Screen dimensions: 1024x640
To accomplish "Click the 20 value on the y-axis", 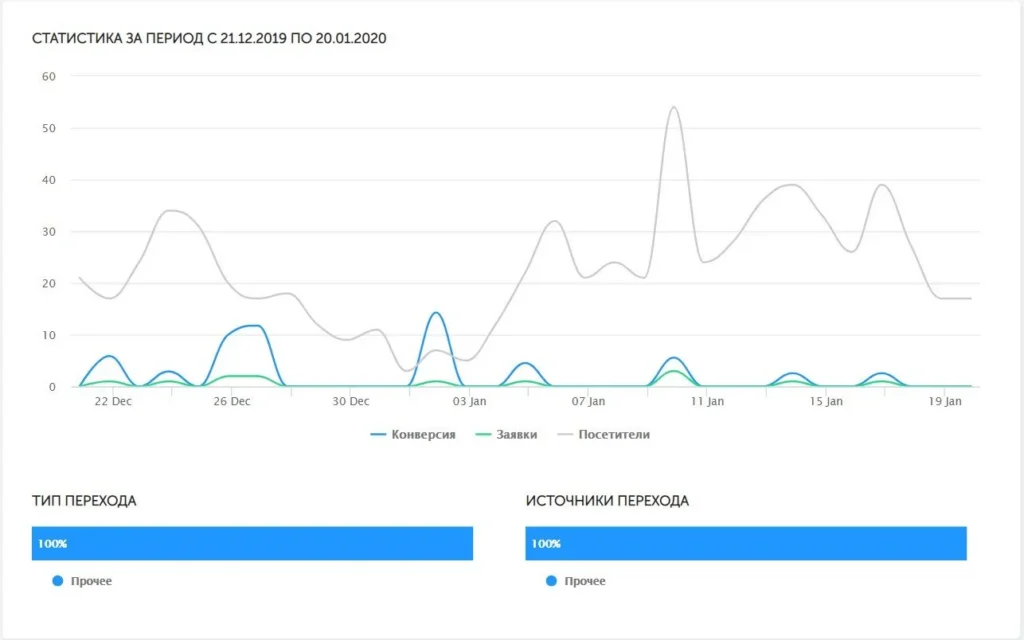I will 49,283.
